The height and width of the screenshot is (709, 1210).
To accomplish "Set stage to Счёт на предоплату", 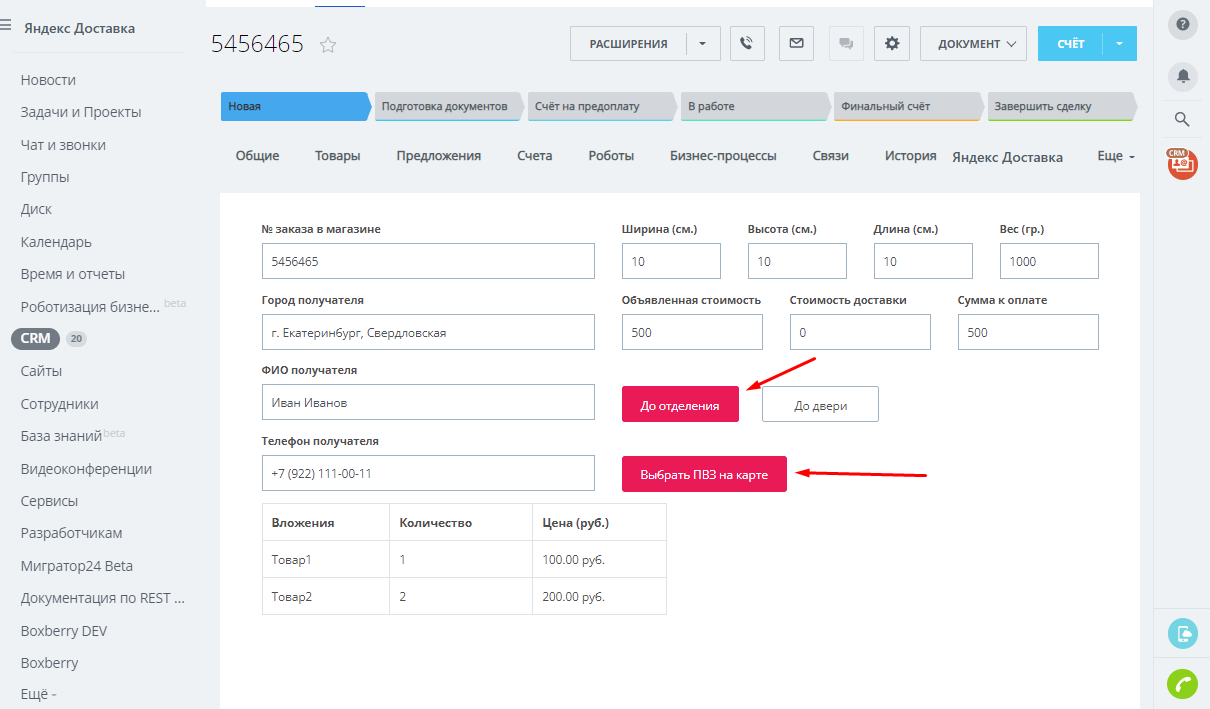I will (602, 106).
